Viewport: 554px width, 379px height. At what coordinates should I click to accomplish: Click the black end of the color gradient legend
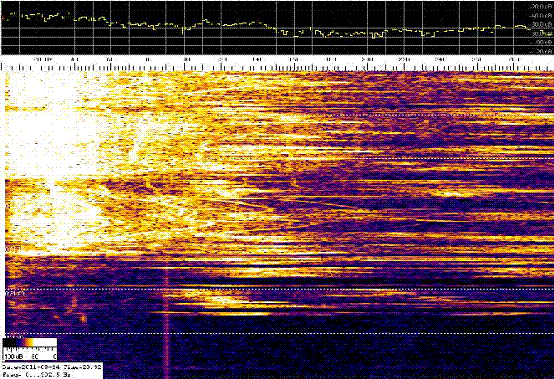[x=9, y=343]
